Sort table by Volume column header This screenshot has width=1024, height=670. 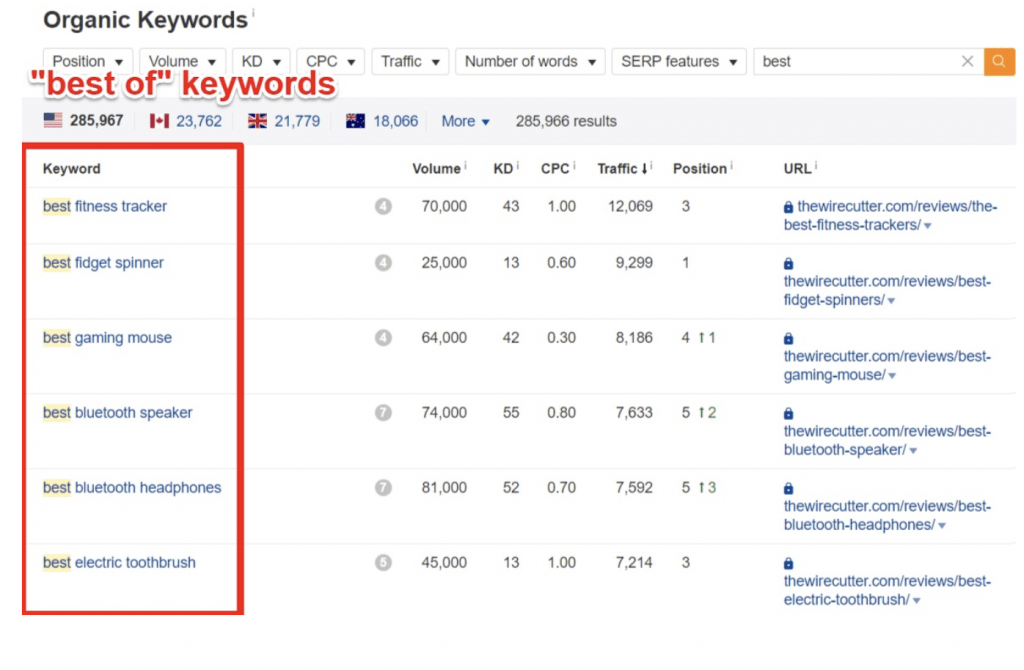436,168
